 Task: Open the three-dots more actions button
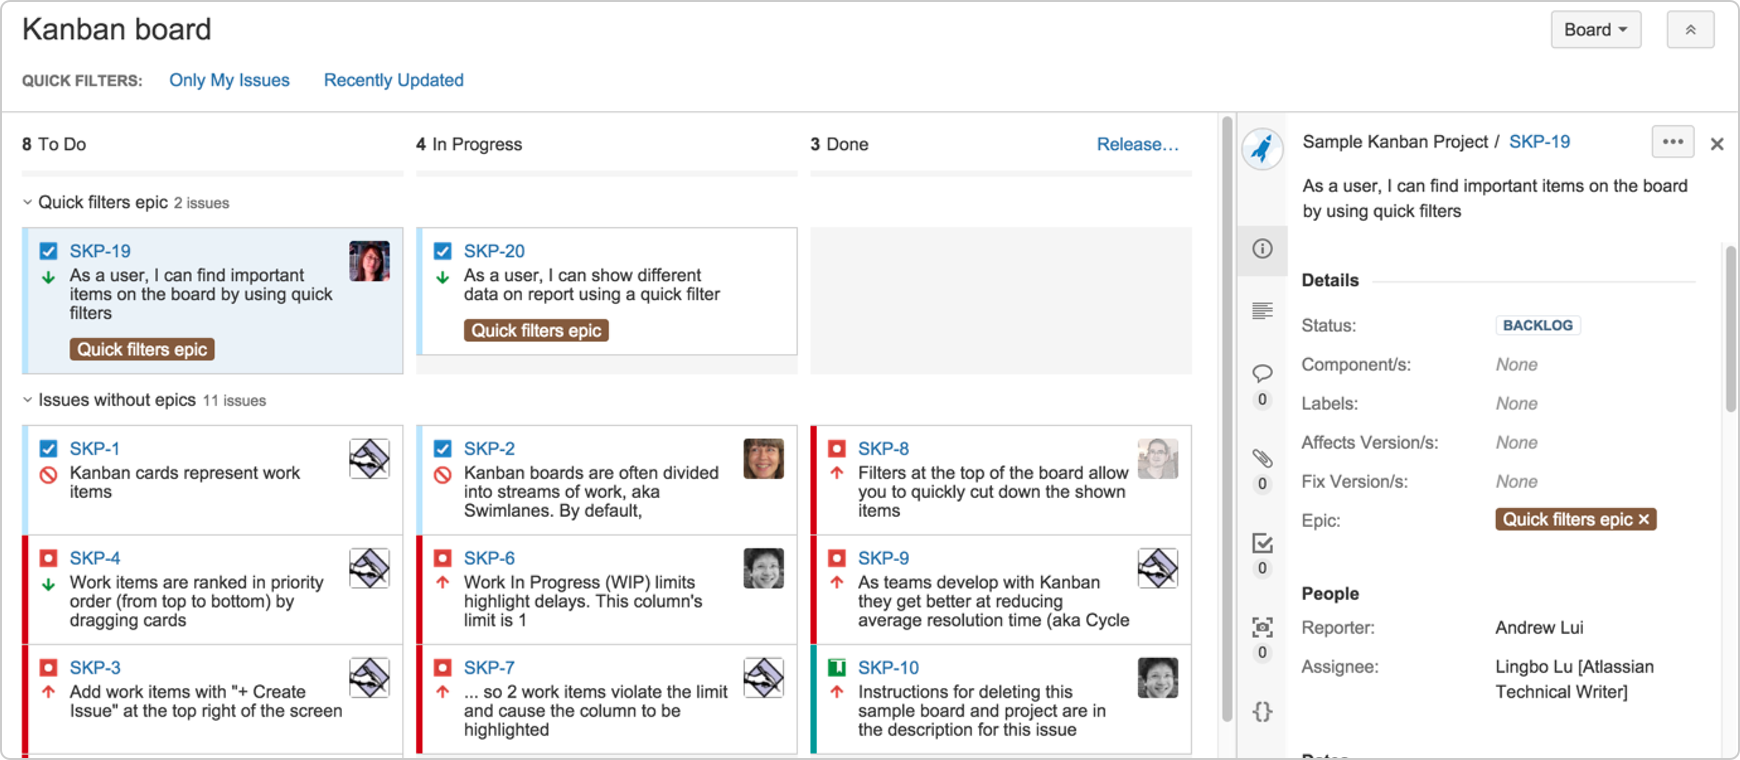click(1672, 142)
